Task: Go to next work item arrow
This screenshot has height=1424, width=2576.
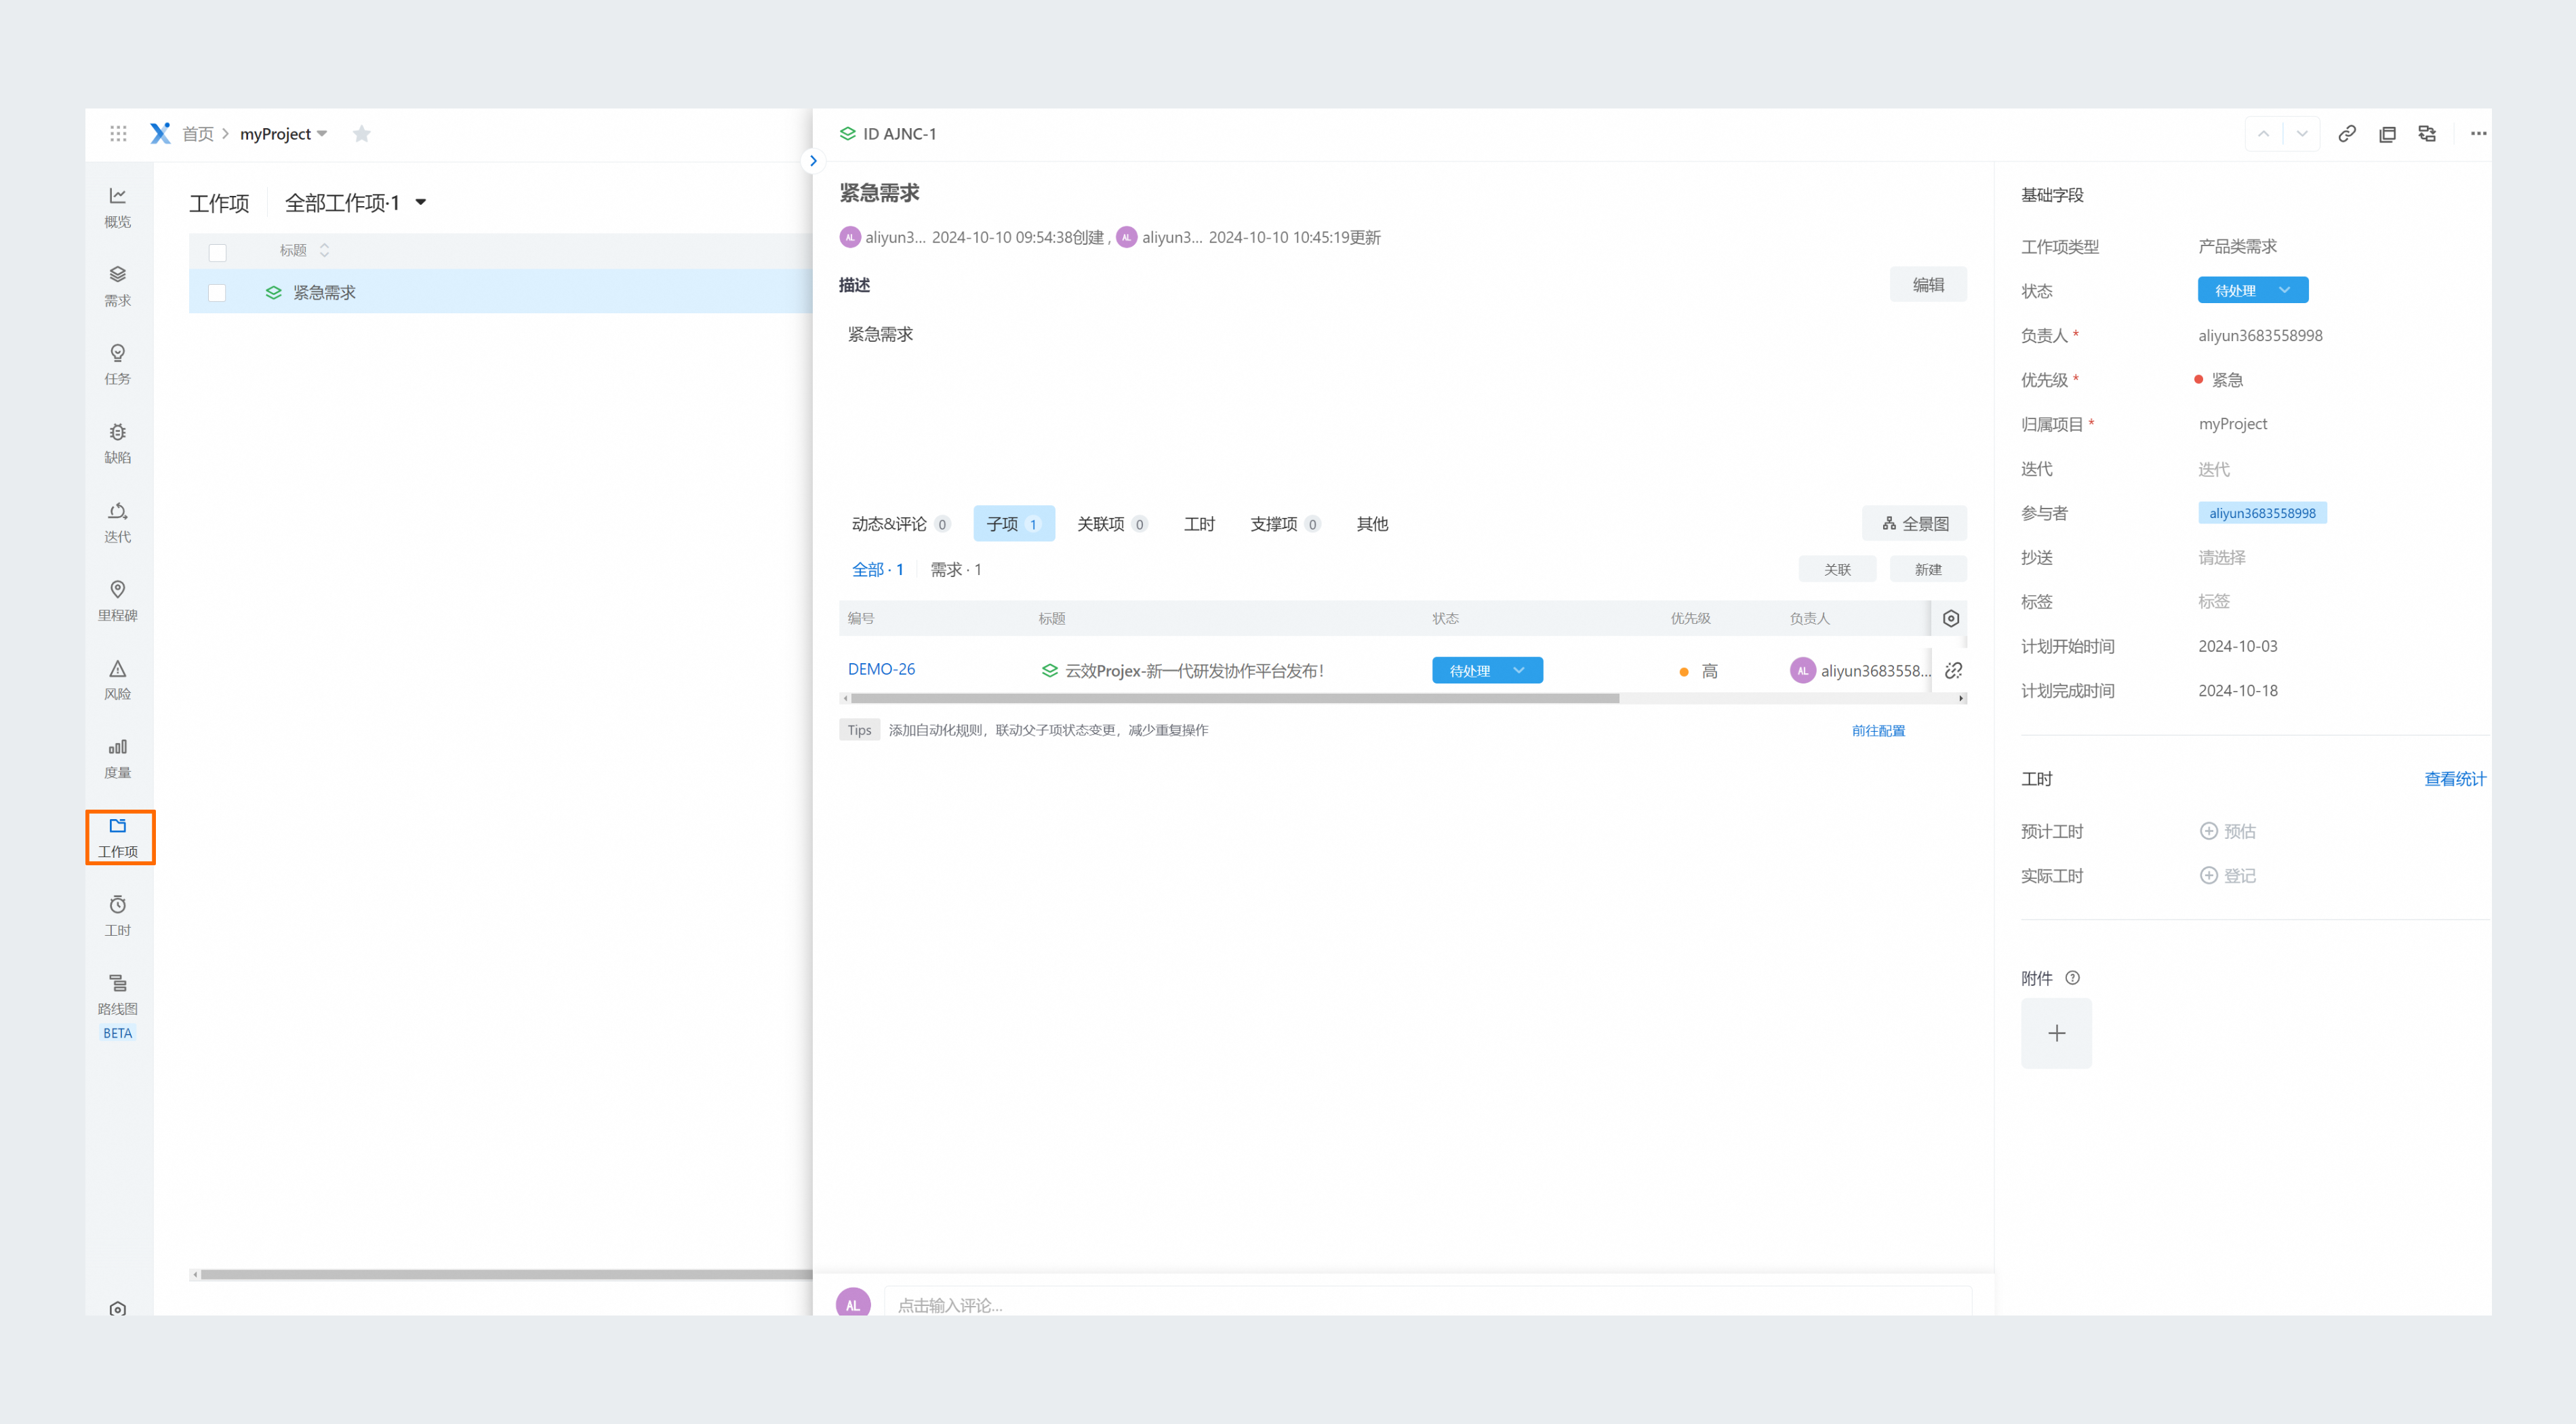Action: tap(2302, 133)
